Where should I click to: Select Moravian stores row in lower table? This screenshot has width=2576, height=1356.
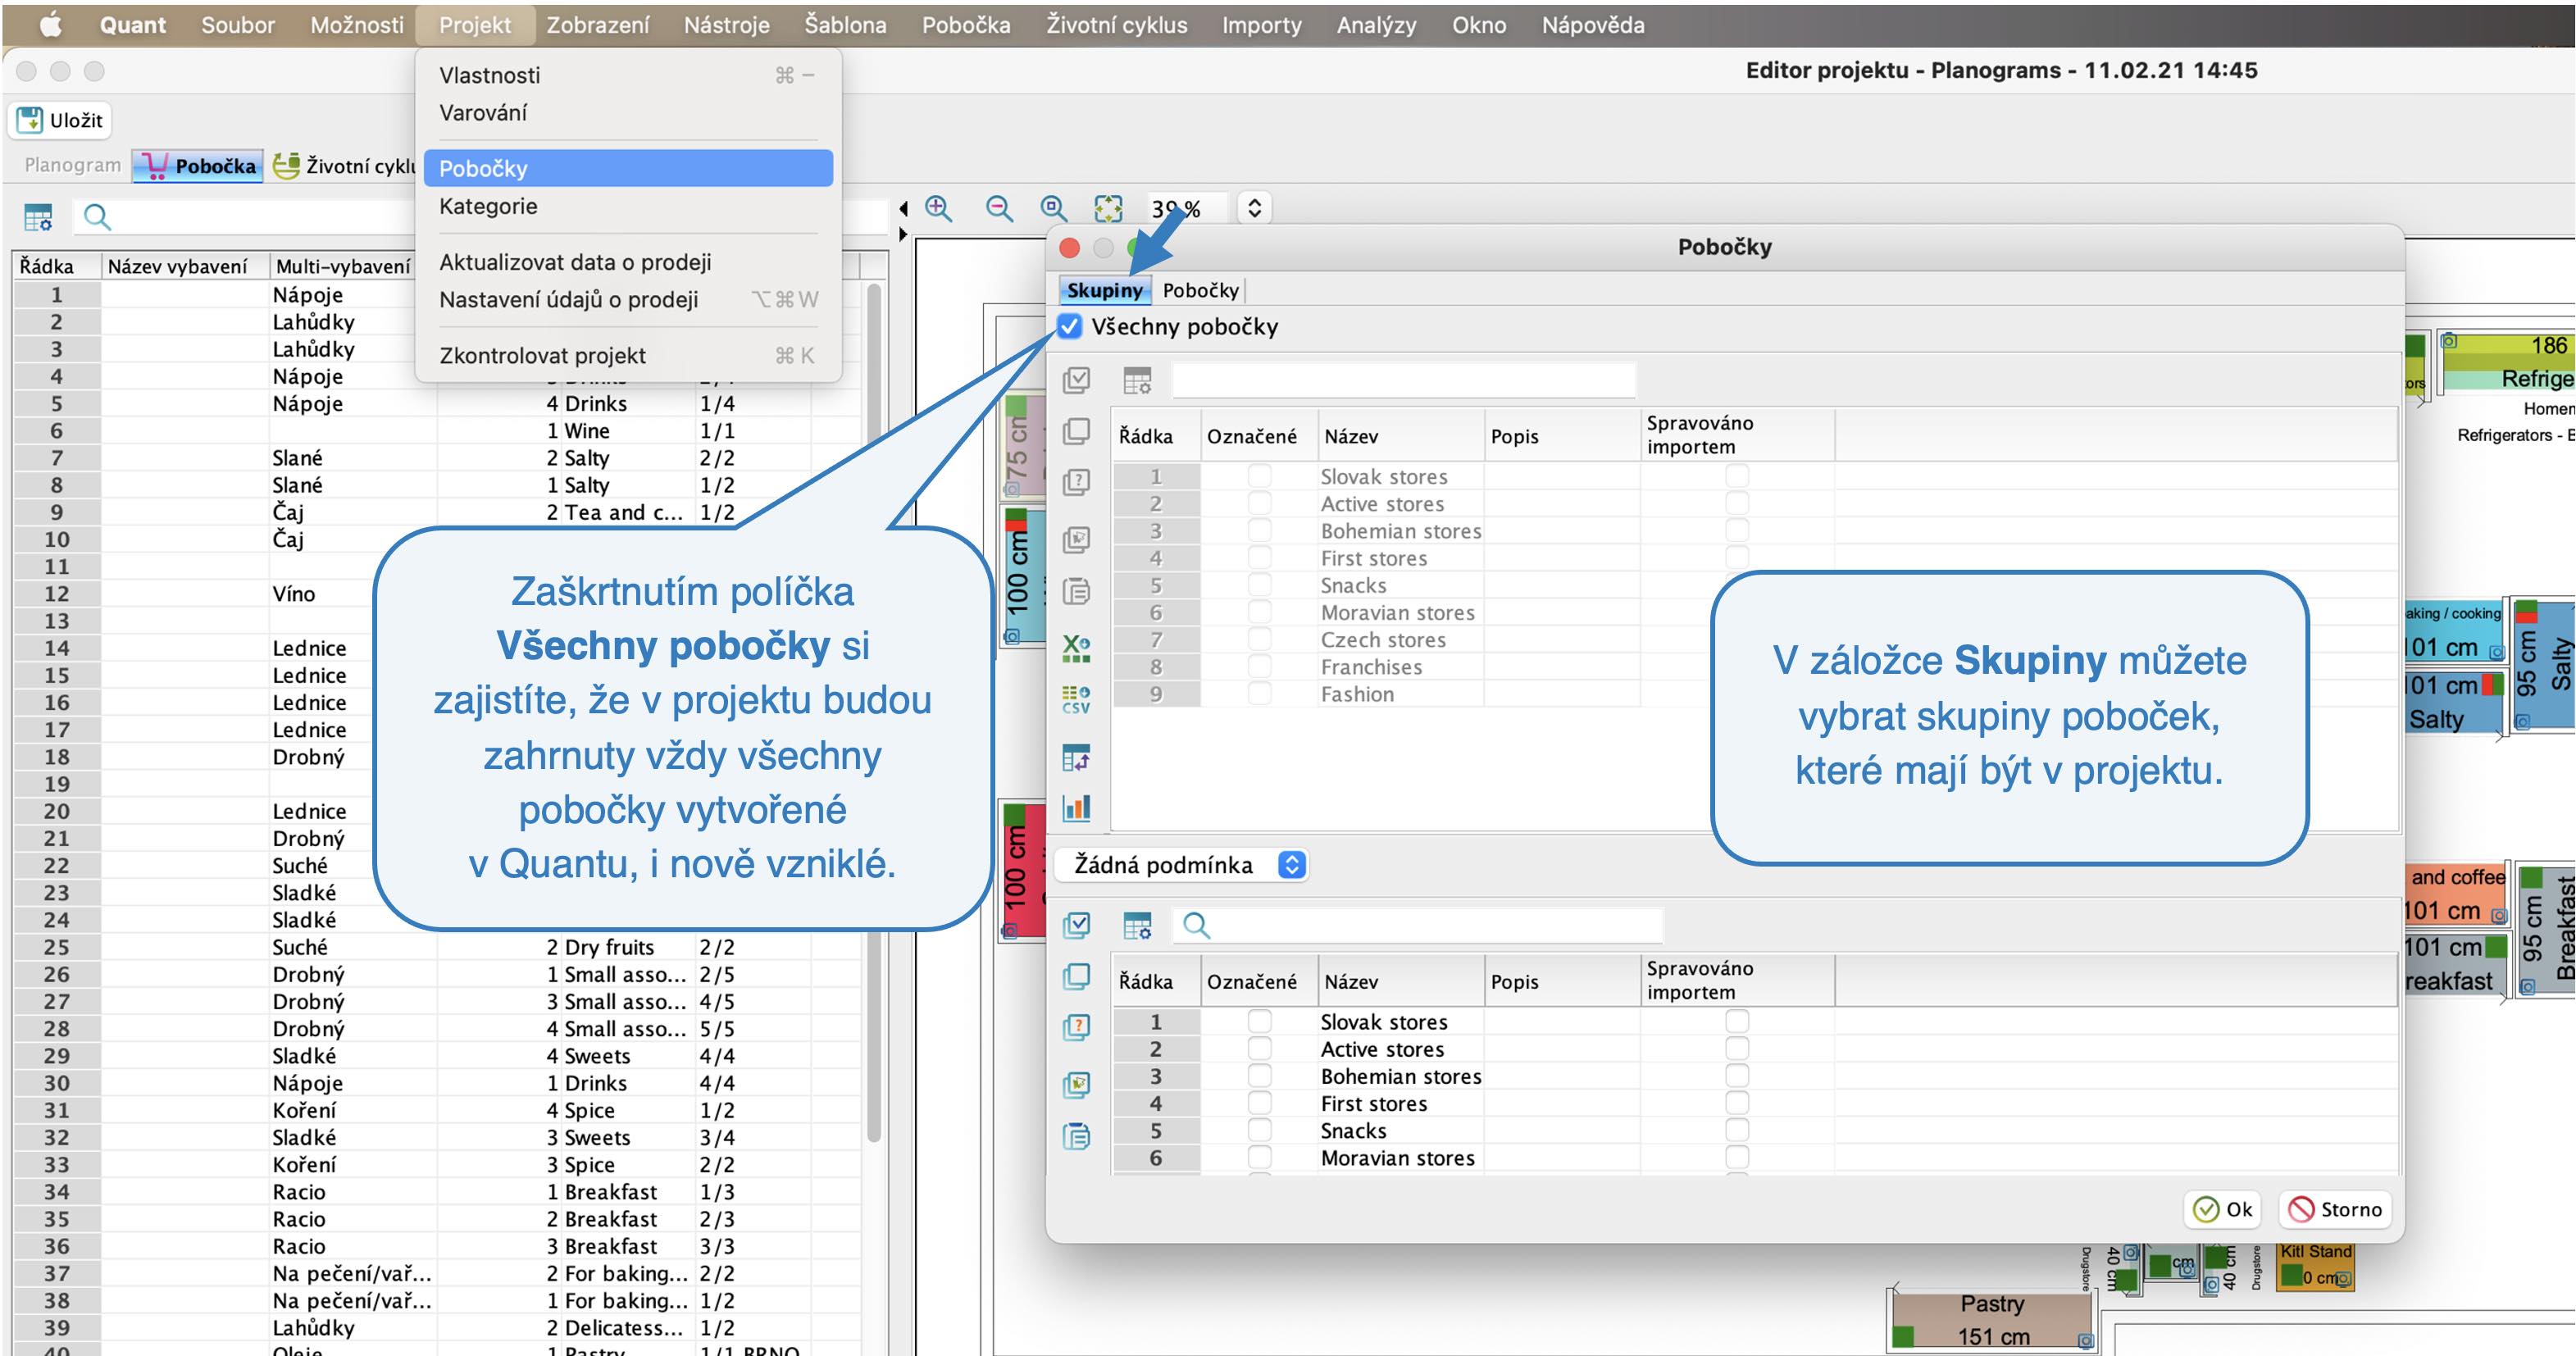[1755, 1157]
